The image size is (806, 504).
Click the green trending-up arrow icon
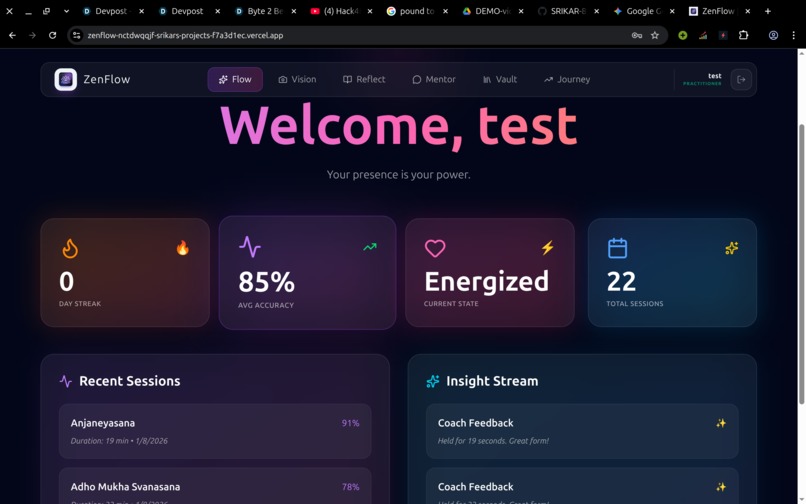pos(370,247)
